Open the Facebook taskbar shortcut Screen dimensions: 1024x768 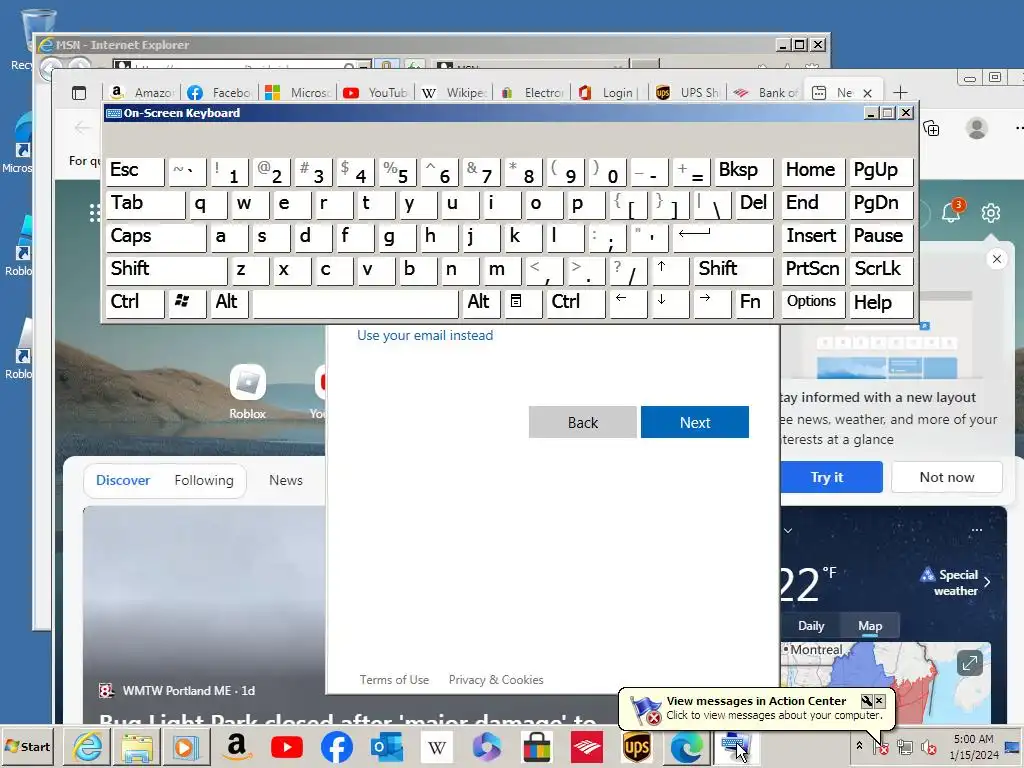(337, 747)
